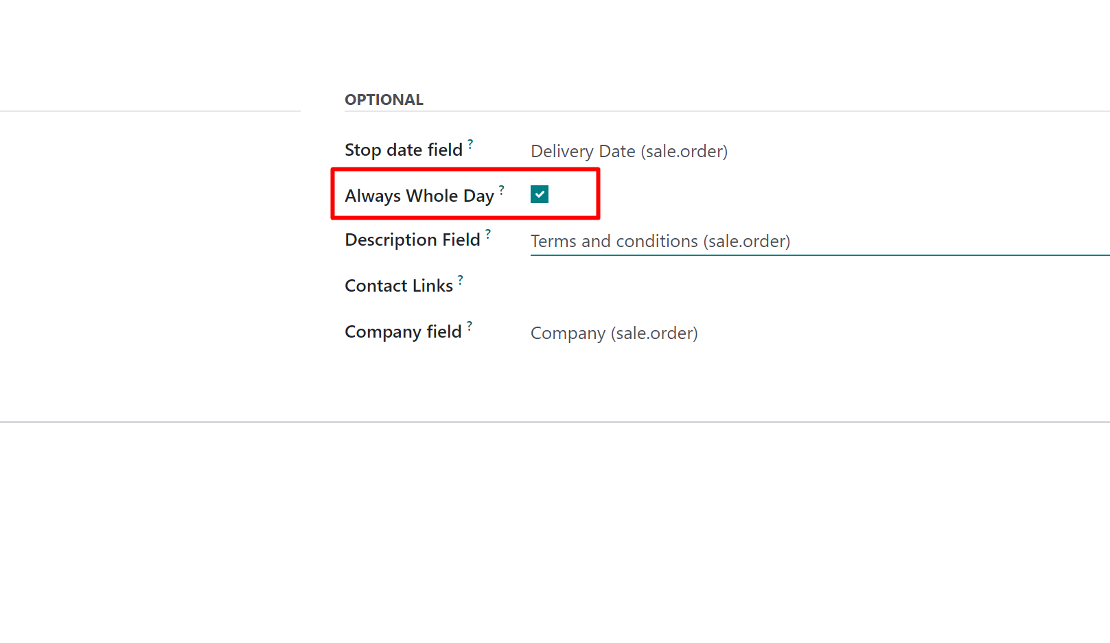1110x643 pixels.
Task: Click help tooltip icon beside Always Whole Day
Action: 501,190
